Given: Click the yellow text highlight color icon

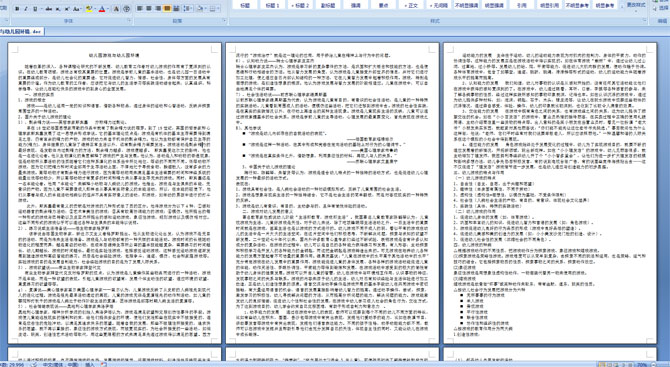Looking at the screenshot, I should [89, 9].
